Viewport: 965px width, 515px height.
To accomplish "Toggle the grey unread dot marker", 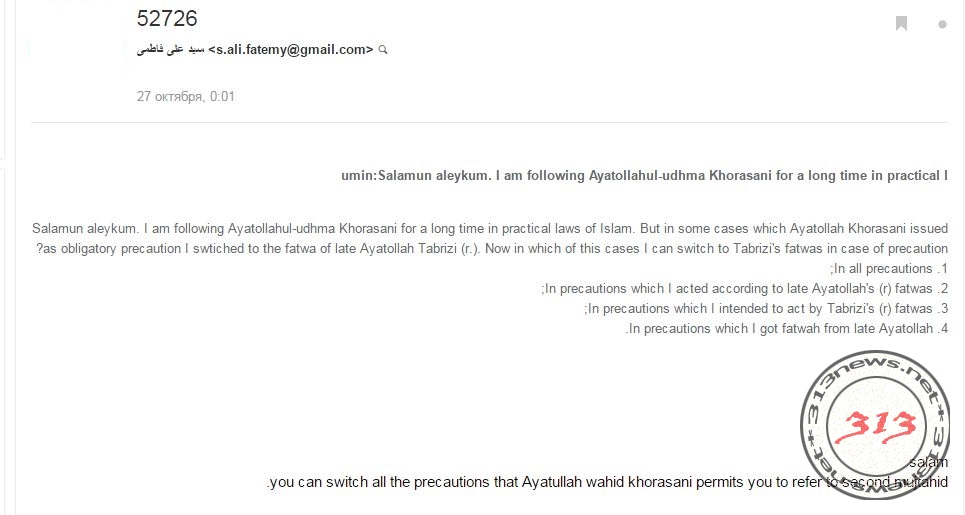I will click(x=942, y=25).
